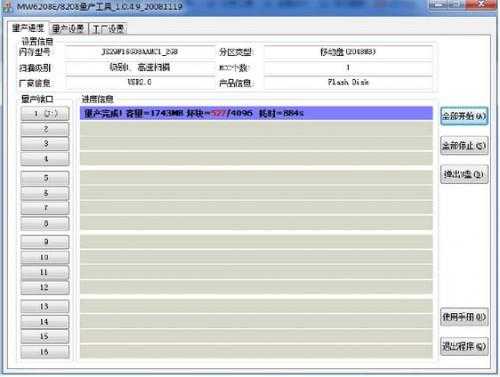
Task: Select port button 8
Action: (45, 223)
